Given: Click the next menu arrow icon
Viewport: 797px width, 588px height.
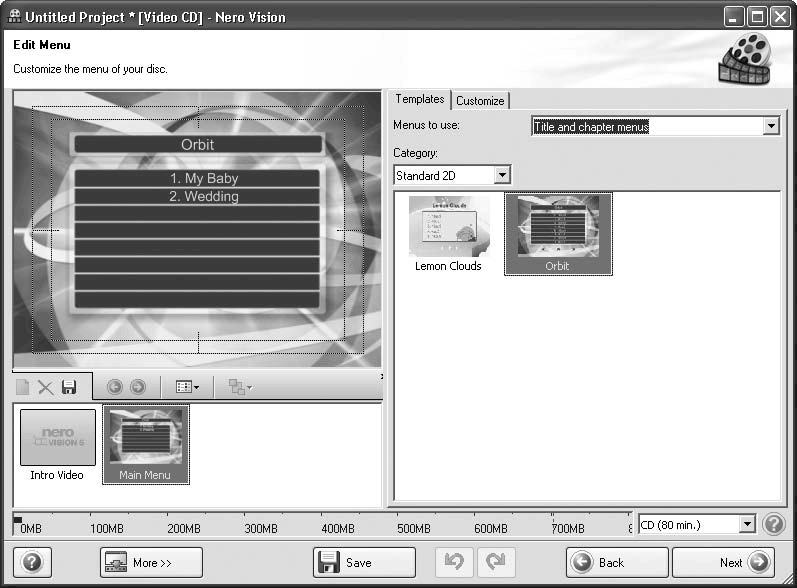Looking at the screenshot, I should (137, 387).
